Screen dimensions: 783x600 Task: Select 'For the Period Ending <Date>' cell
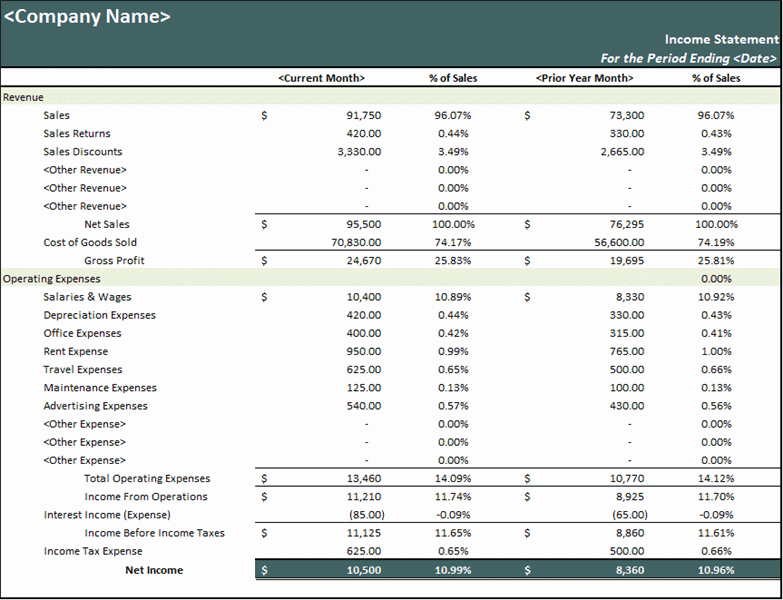(x=689, y=58)
